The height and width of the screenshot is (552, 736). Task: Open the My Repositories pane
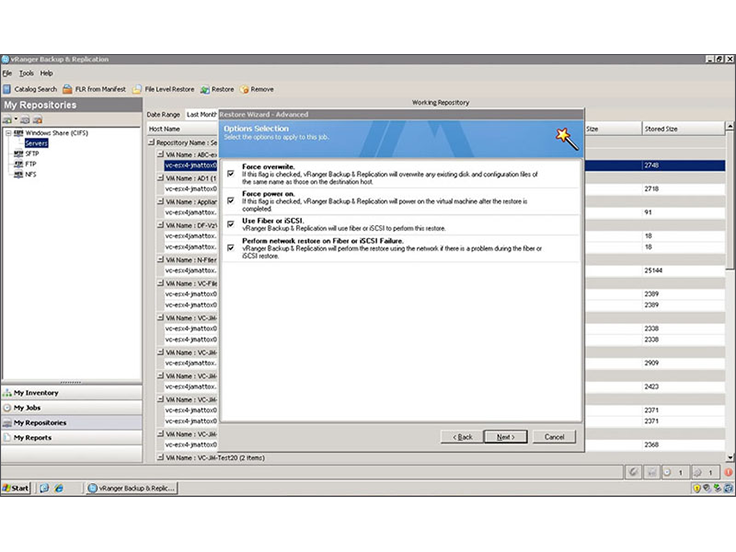coord(72,423)
